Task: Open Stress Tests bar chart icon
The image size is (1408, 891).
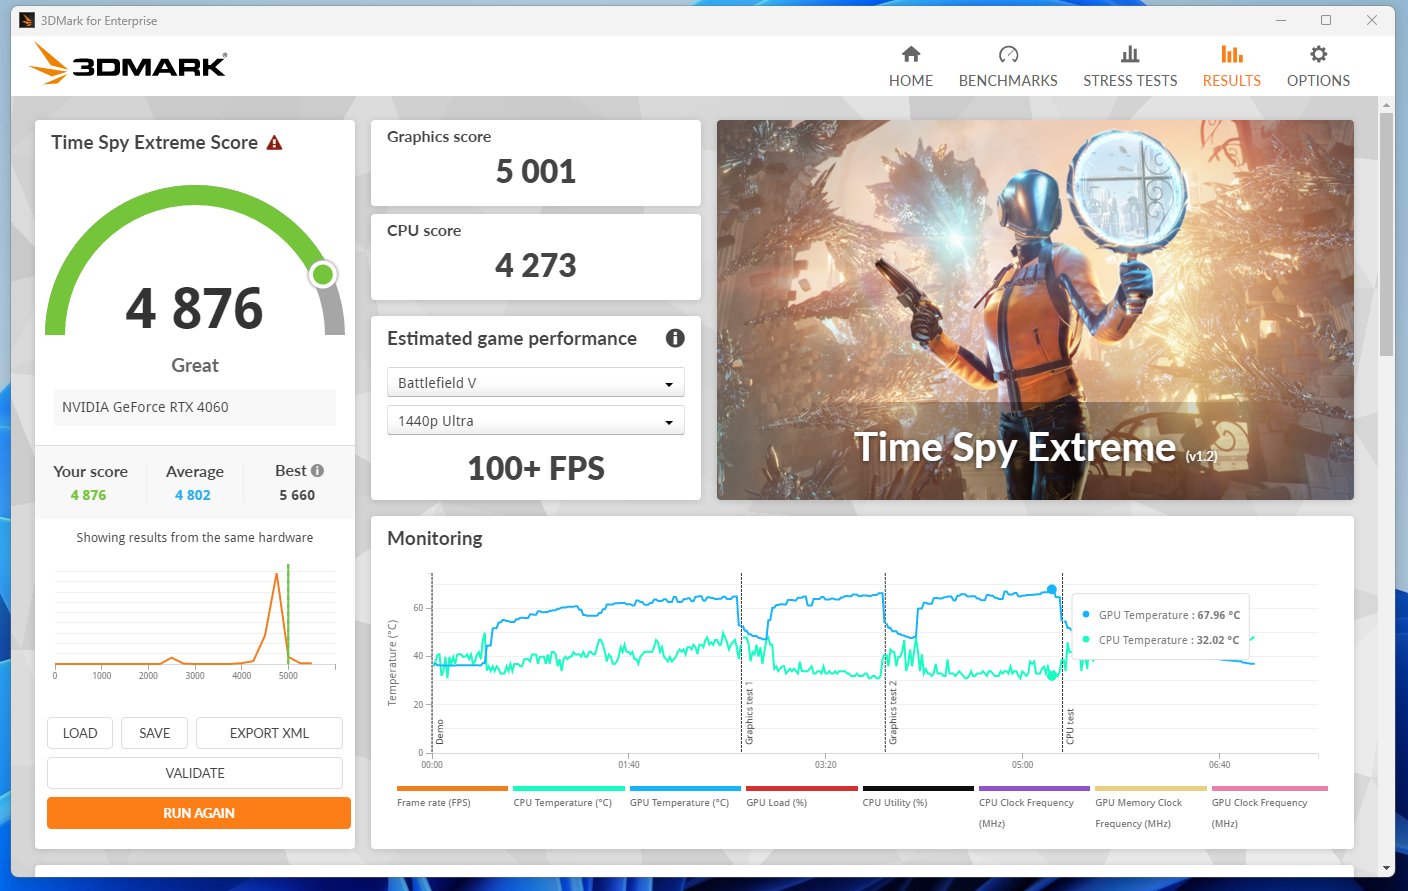Action: pos(1129,55)
